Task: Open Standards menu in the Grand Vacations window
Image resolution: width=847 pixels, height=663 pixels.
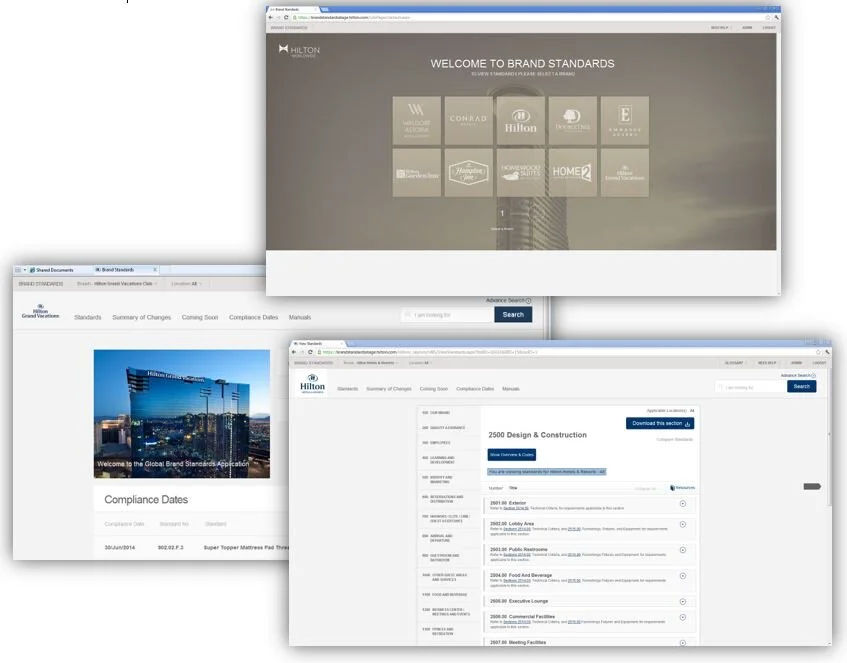Action: coord(88,318)
